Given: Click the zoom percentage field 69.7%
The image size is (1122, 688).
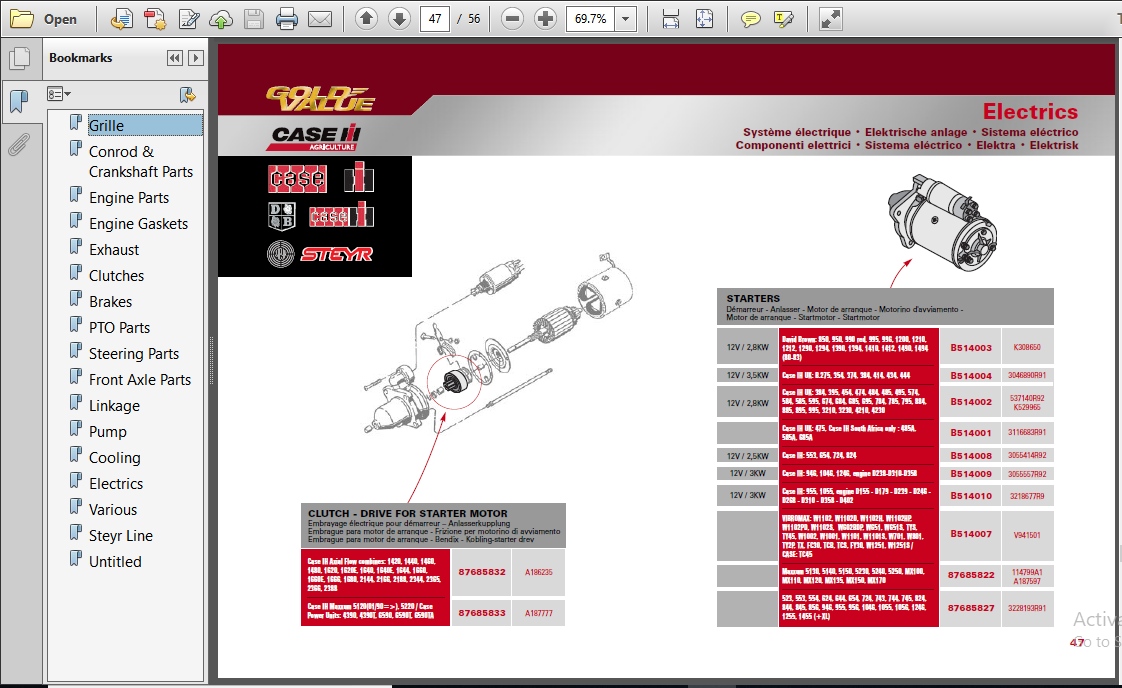Looking at the screenshot, I should [x=590, y=19].
